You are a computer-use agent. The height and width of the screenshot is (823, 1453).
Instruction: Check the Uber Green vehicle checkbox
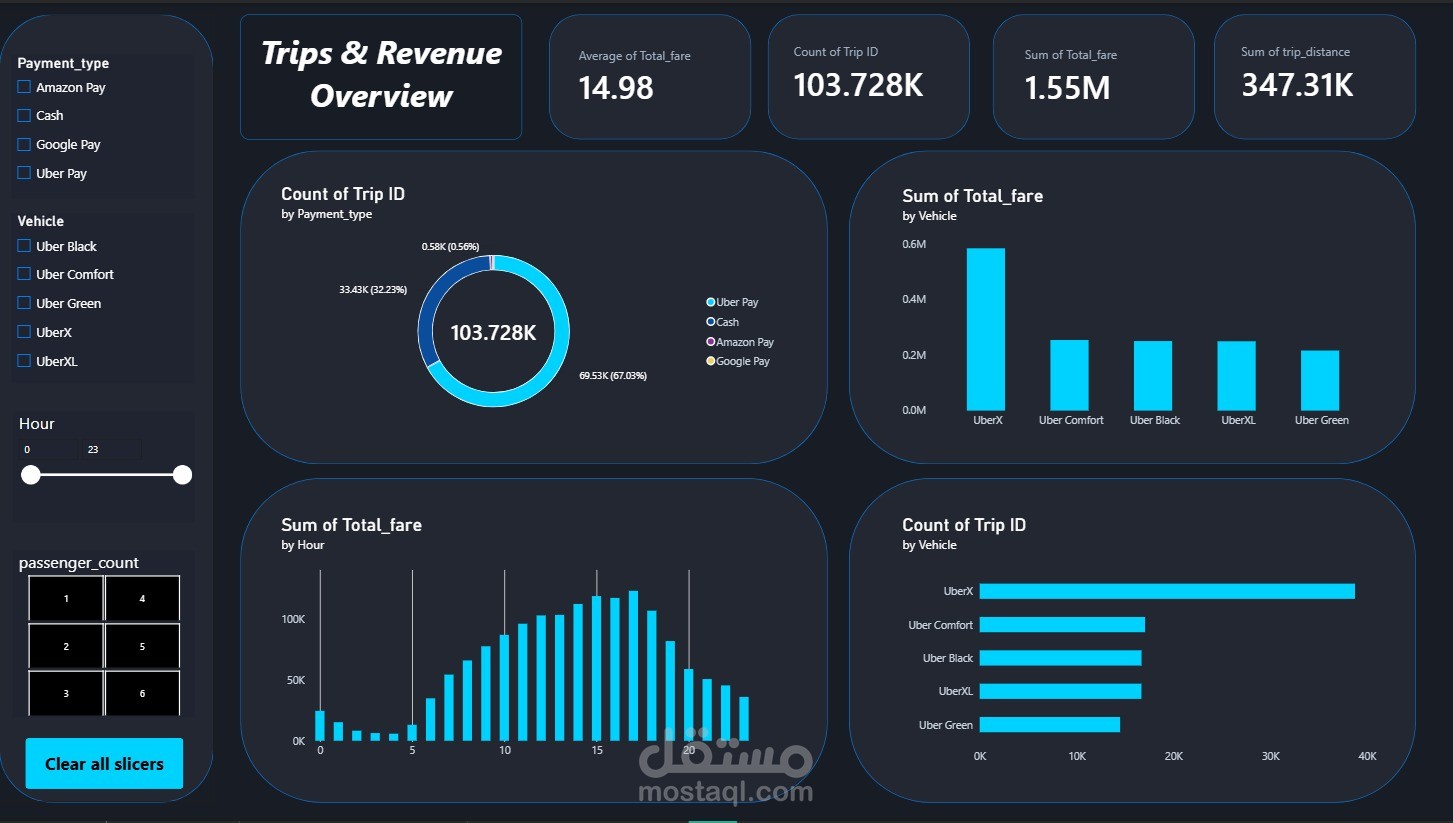point(24,303)
